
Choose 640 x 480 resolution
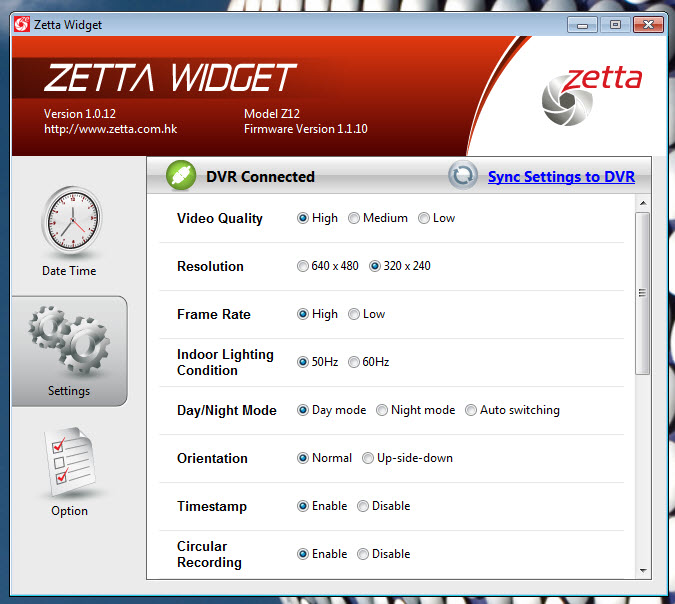click(303, 266)
